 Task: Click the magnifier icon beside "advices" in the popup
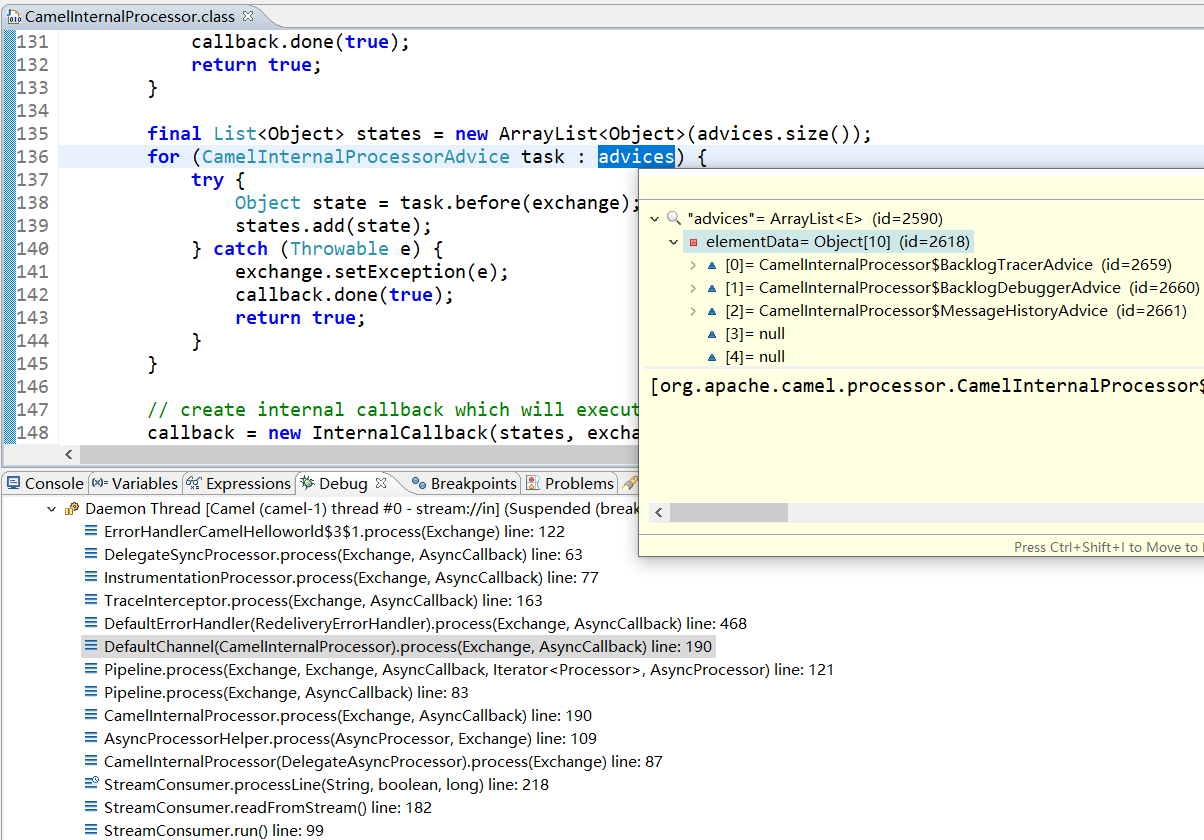point(674,218)
